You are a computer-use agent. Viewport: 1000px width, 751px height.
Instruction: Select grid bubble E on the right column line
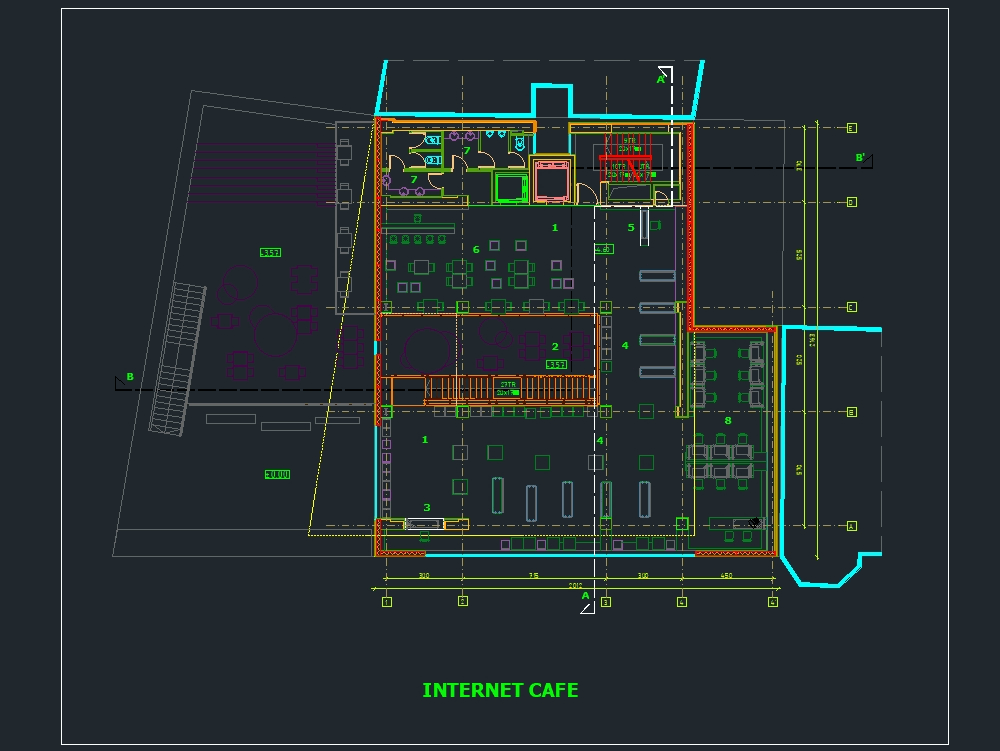coord(851,128)
